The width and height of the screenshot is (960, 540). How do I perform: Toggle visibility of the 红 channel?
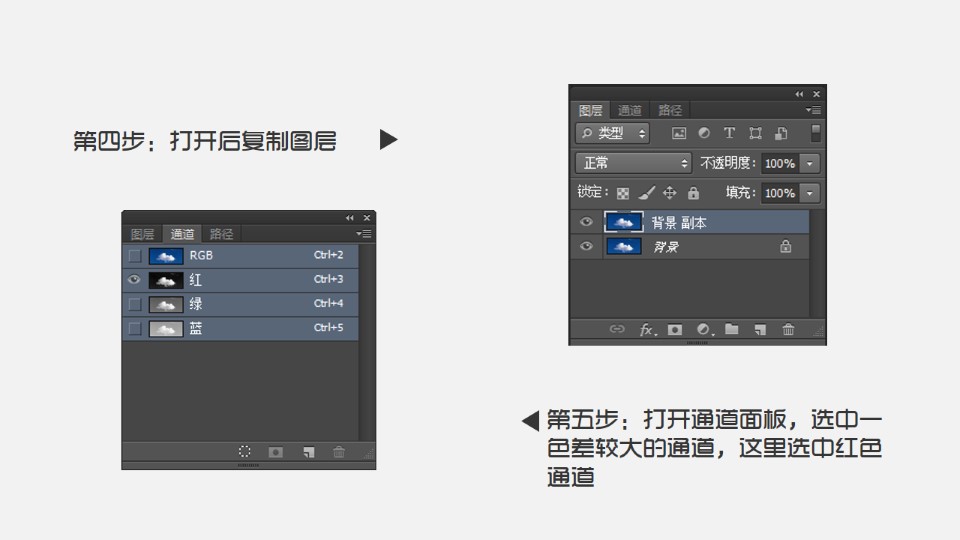click(135, 280)
